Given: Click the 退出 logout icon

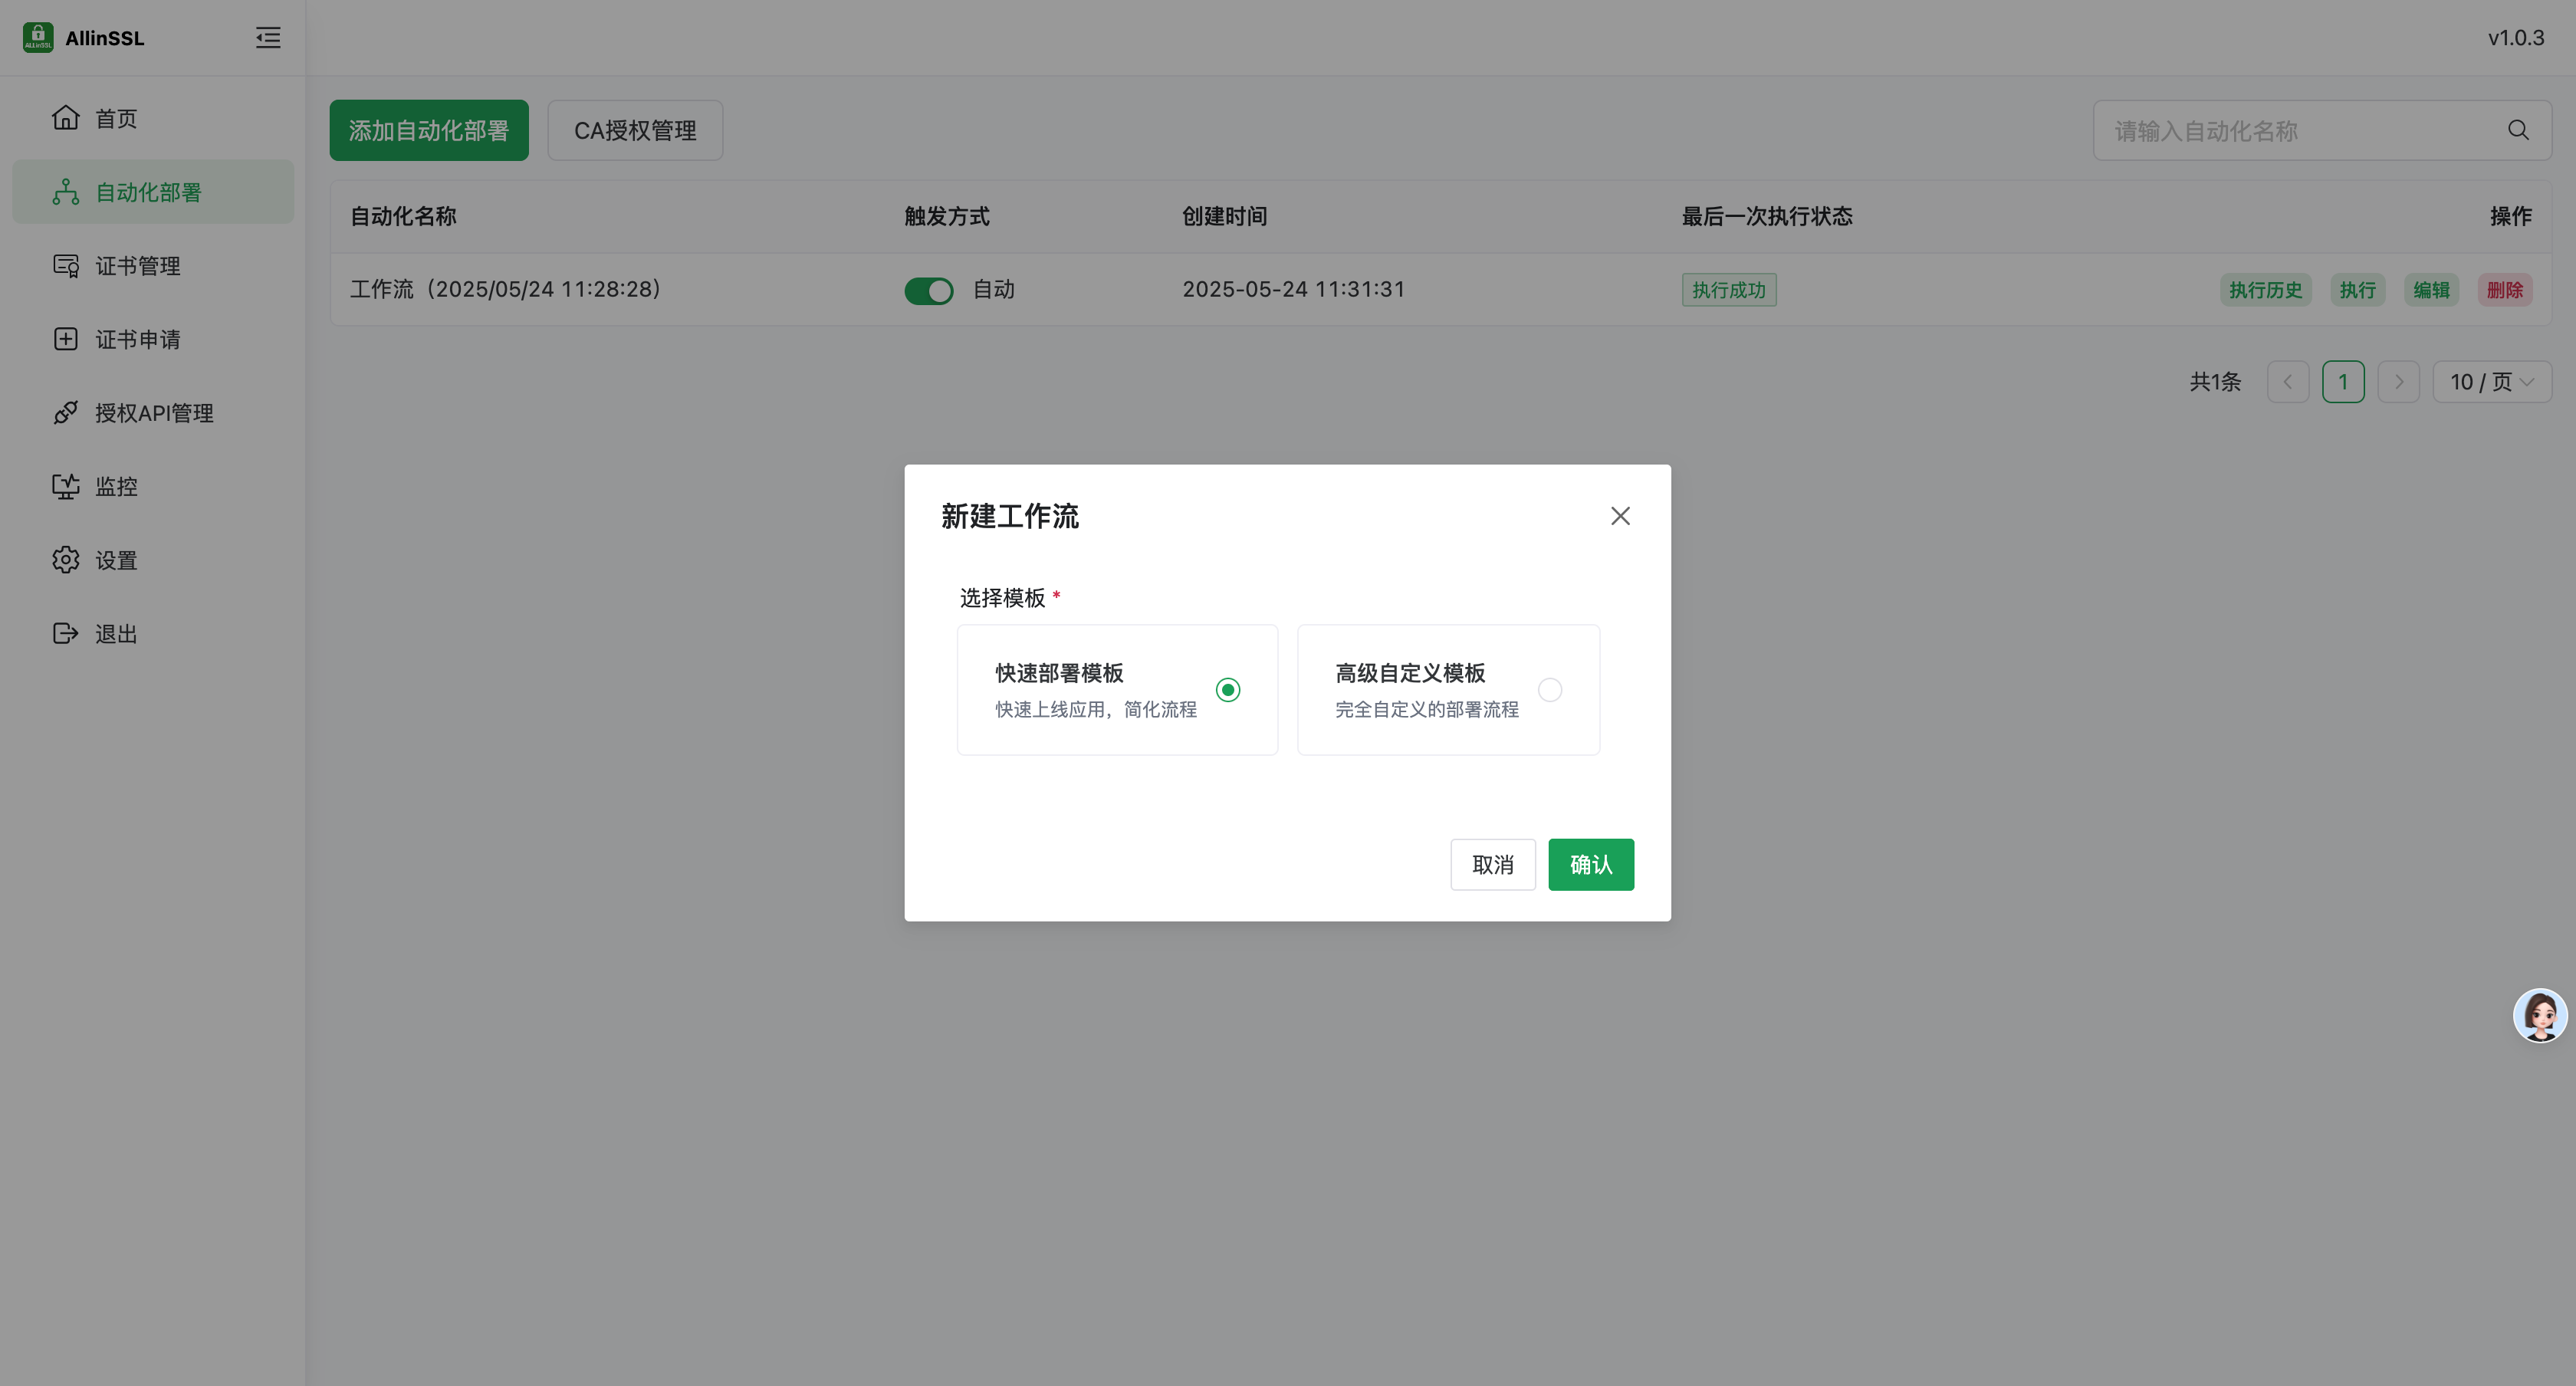Looking at the screenshot, I should 66,633.
